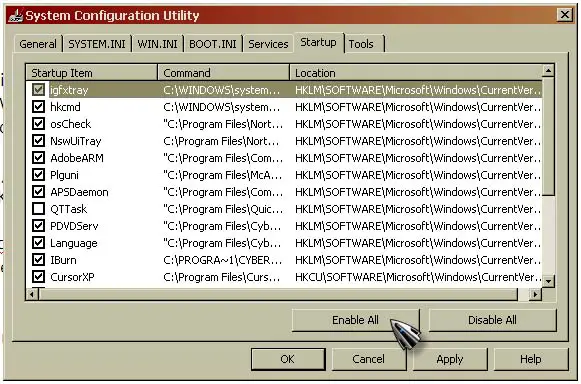The height and width of the screenshot is (384, 581).
Task: Uncheck the hkcmd startup item
Action: point(38,107)
